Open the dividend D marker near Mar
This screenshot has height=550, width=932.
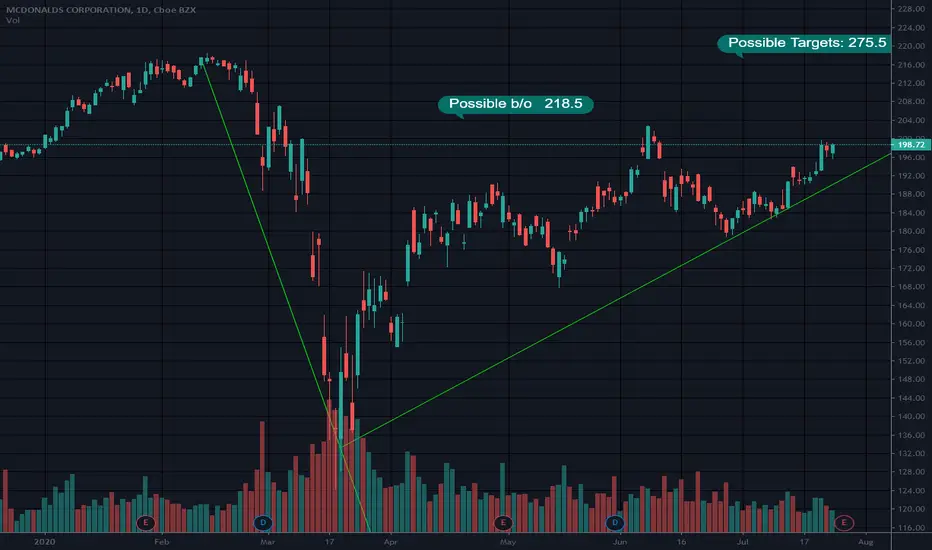[263, 523]
